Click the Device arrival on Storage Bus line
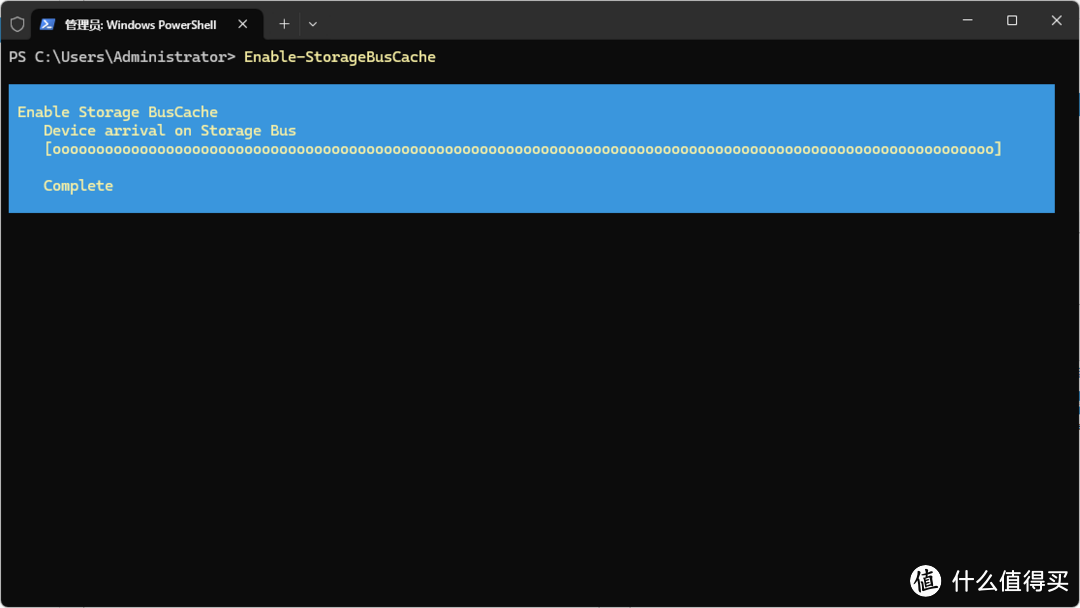Screen dimensions: 1080x608 169,130
